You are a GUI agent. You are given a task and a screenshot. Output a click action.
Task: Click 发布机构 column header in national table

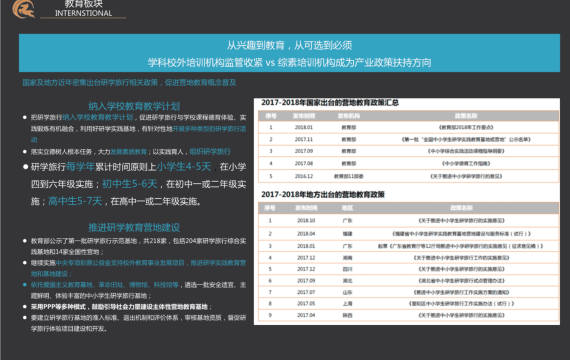349,116
